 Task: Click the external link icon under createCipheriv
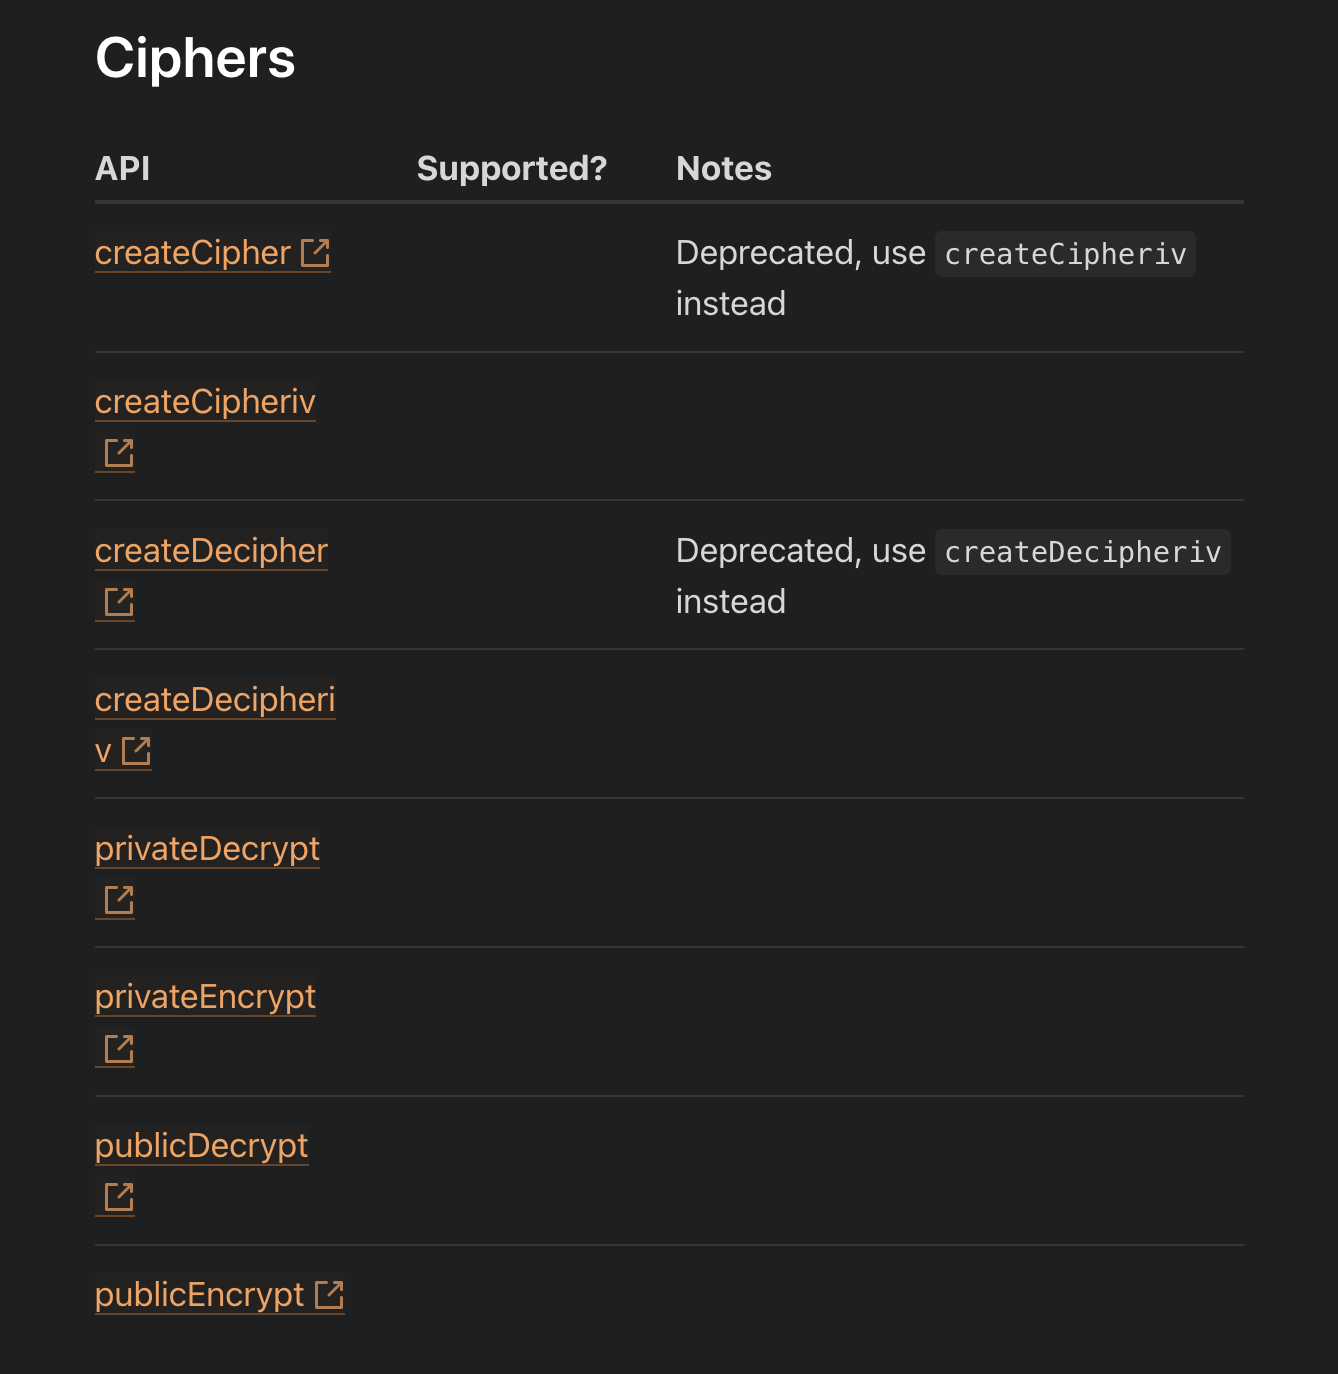[119, 453]
